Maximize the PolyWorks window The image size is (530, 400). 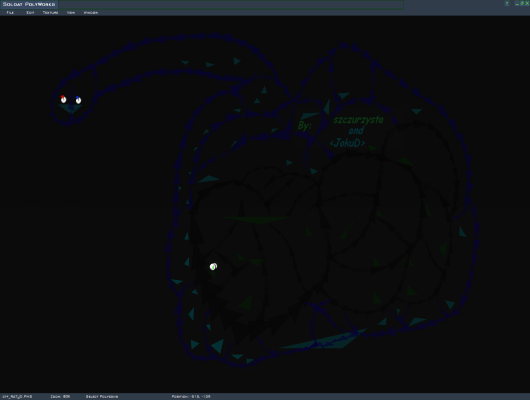pos(522,3)
